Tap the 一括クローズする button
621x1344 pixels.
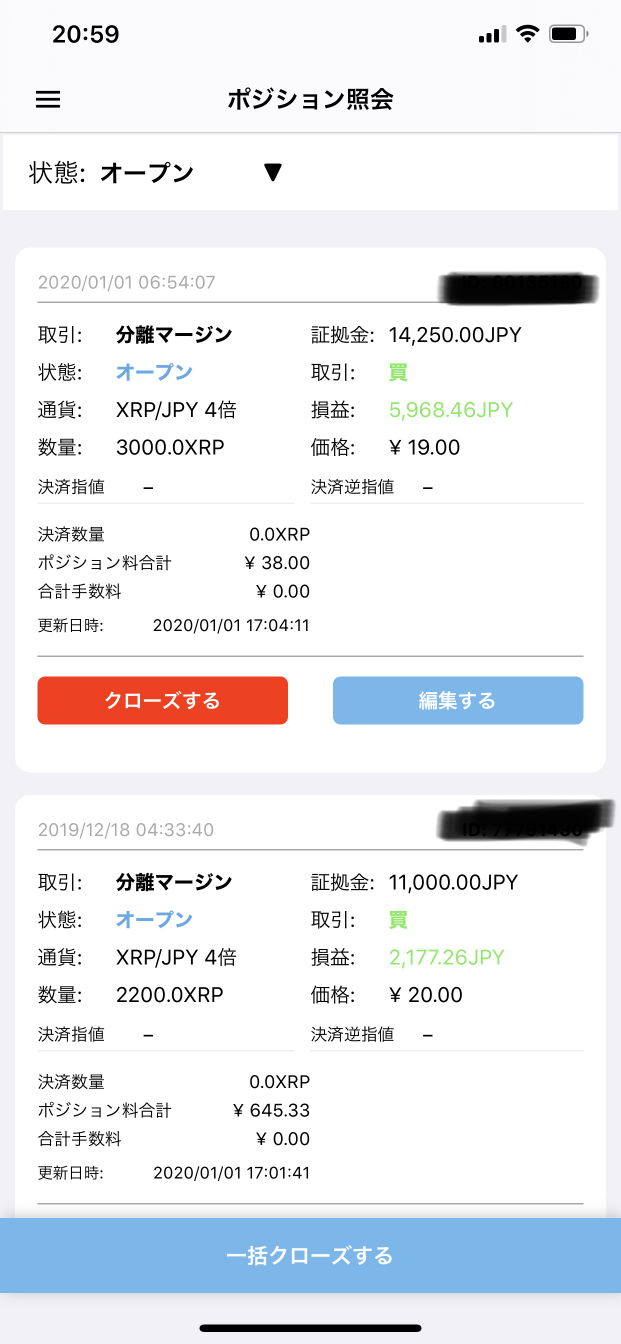[x=310, y=1255]
